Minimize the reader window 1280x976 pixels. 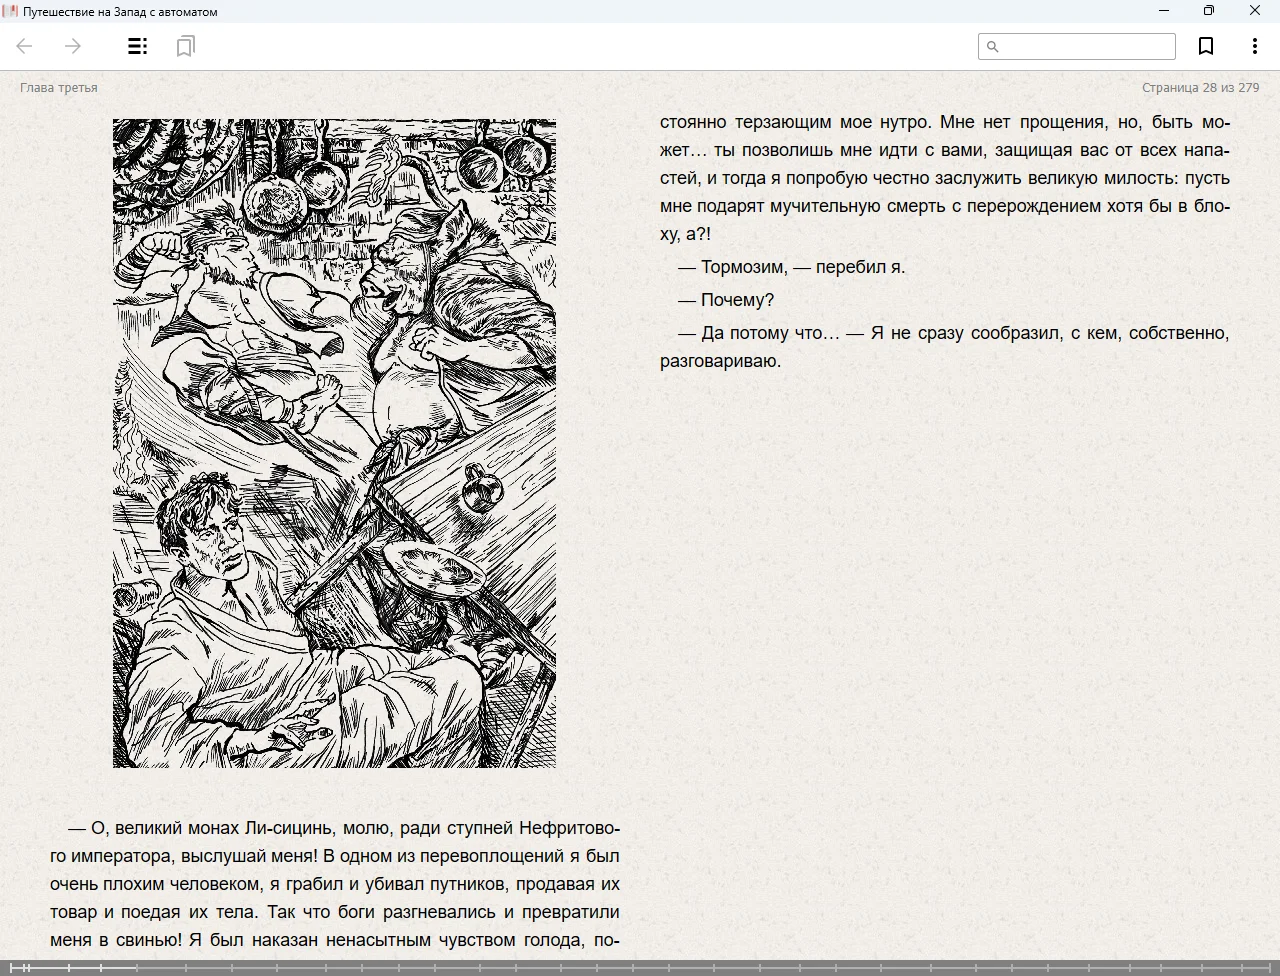pos(1164,11)
